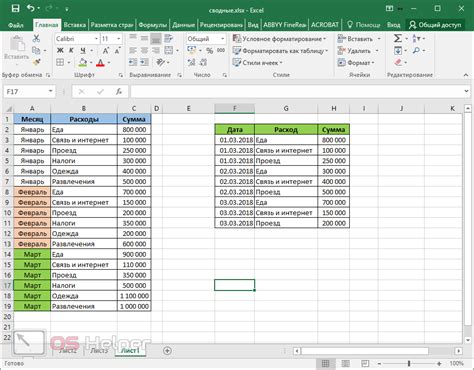Screen dimensions: 474x370
Task: Add a new sheet with plus icon
Action: (167, 351)
